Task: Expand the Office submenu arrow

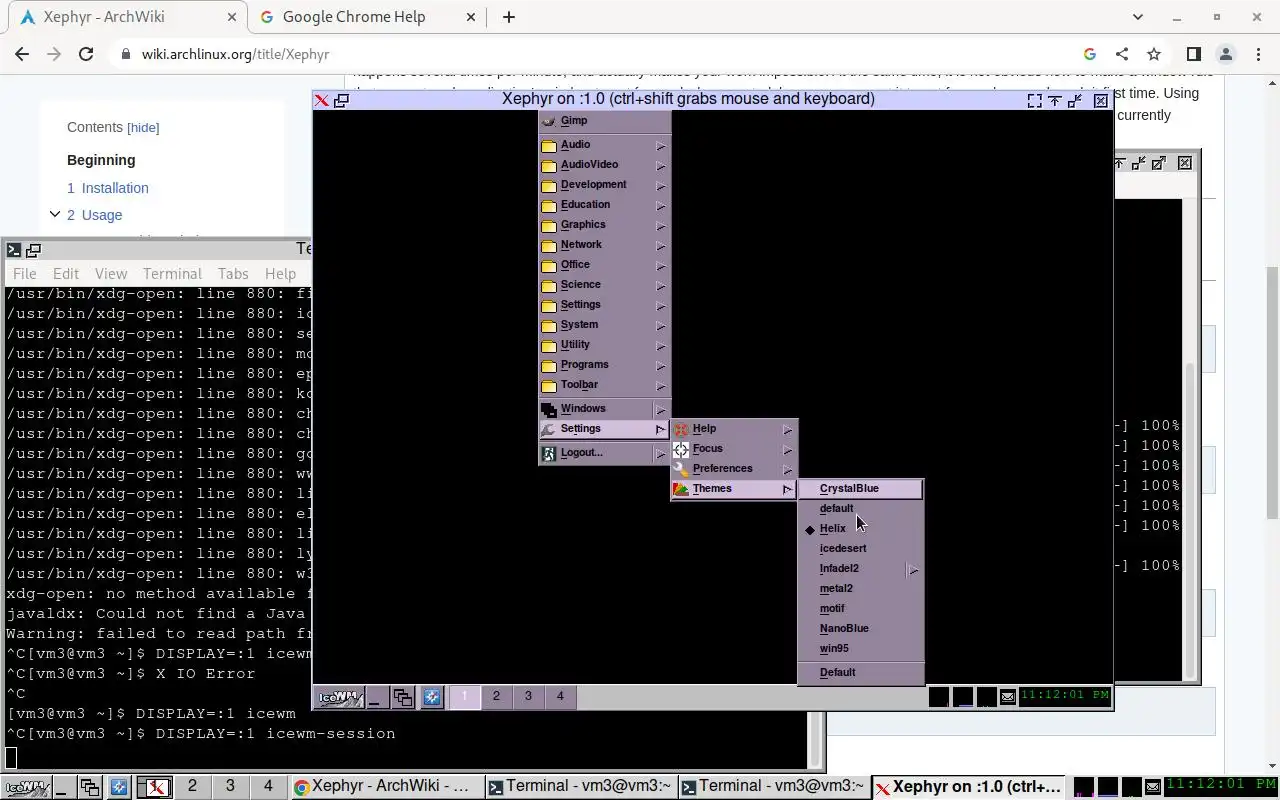Action: 660,266
